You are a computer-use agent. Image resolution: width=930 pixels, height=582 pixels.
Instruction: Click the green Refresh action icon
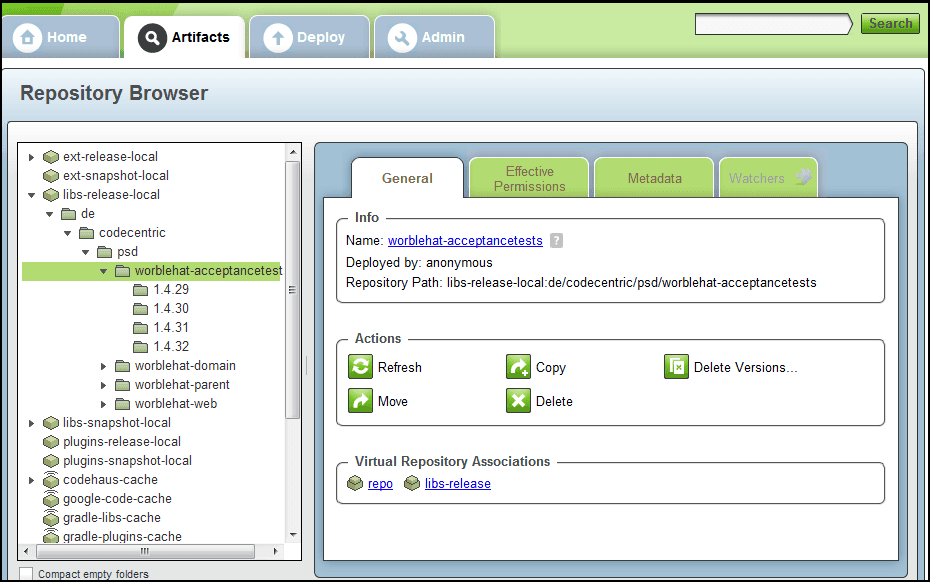tap(360, 367)
